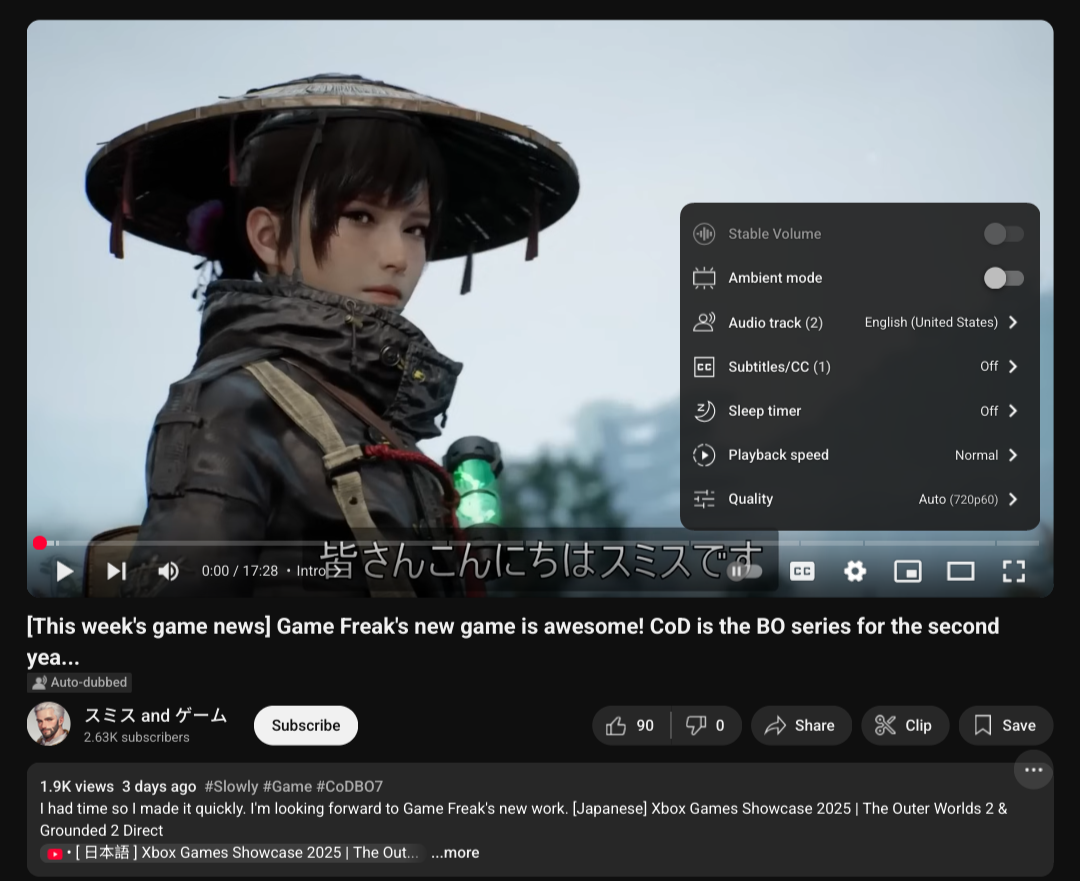Create a Clip of the video
This screenshot has height=881, width=1080.
[x=905, y=725]
